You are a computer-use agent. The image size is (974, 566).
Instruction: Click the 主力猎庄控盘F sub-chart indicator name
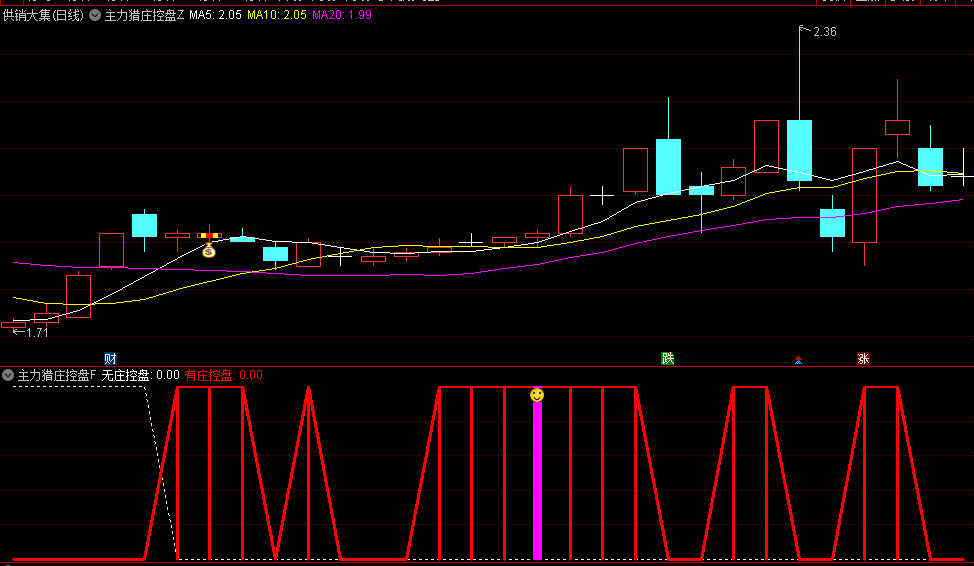point(57,375)
